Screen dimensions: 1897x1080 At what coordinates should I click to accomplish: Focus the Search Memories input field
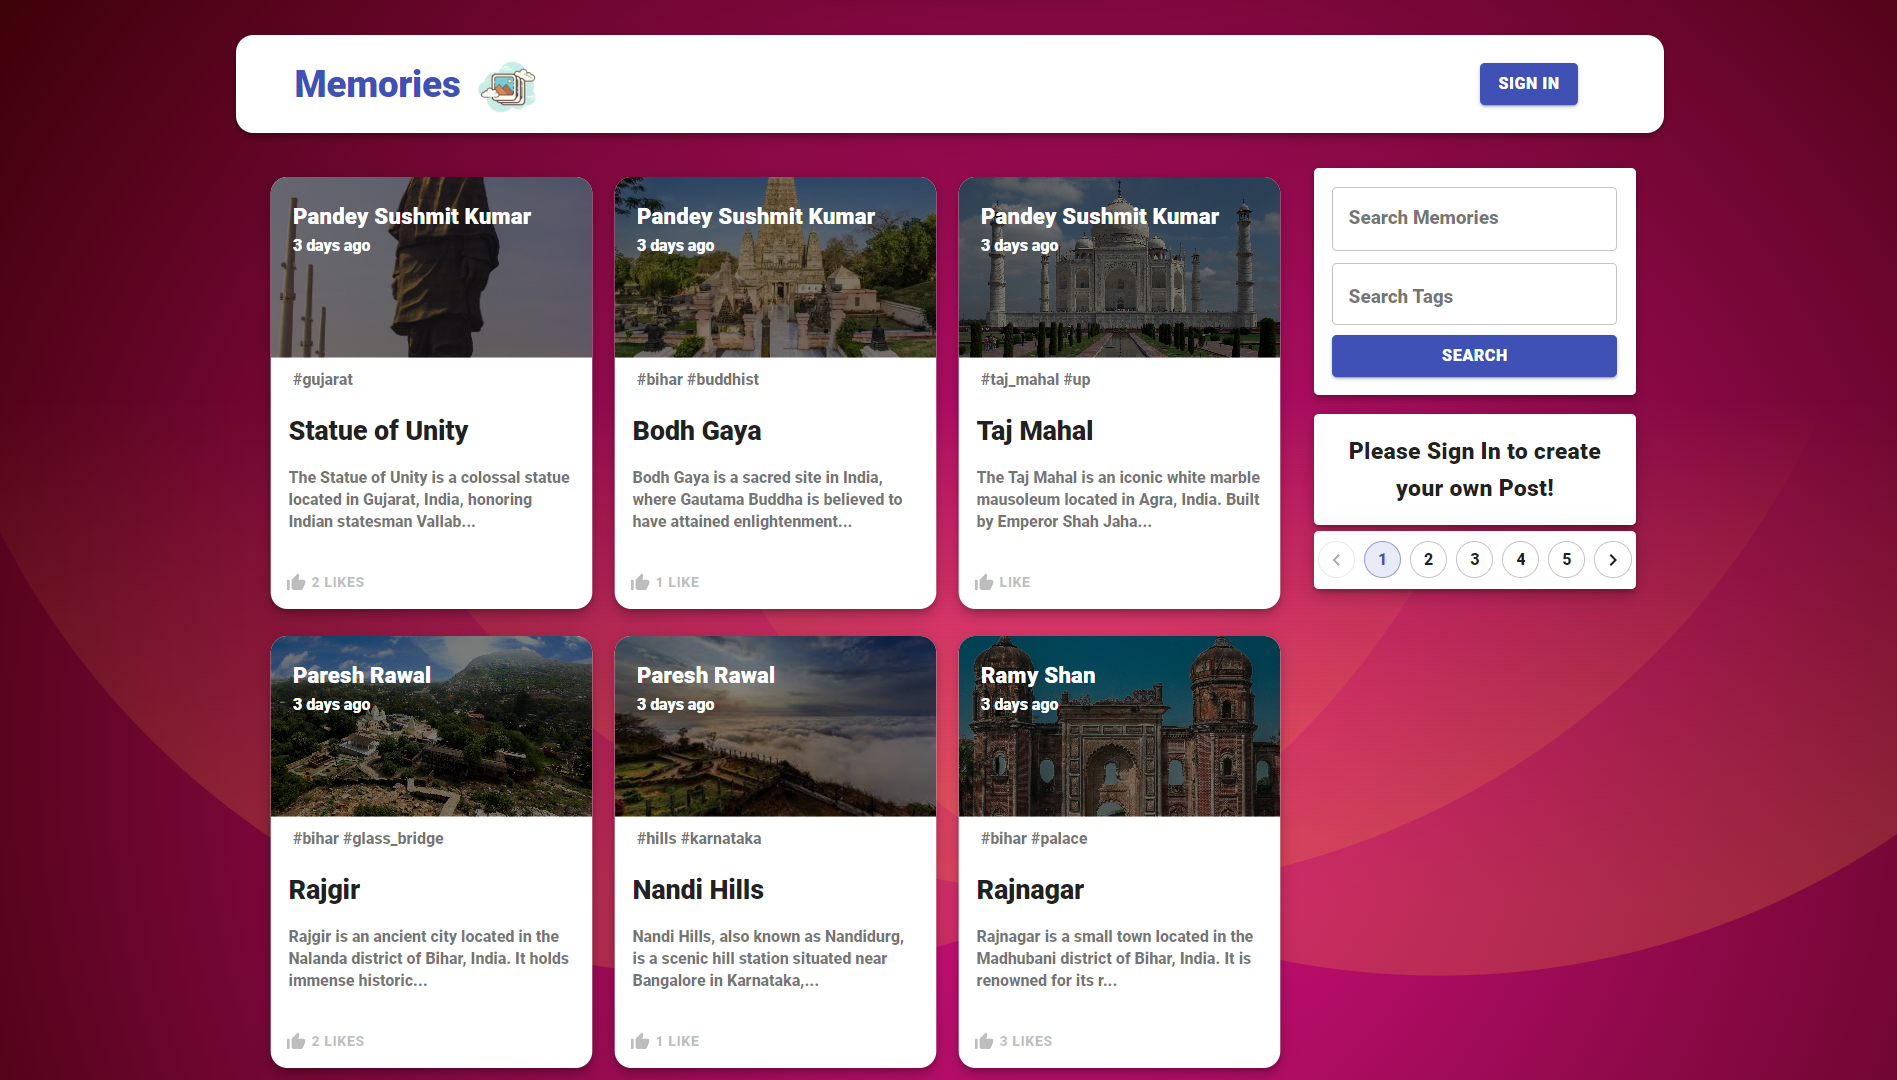coord(1474,218)
